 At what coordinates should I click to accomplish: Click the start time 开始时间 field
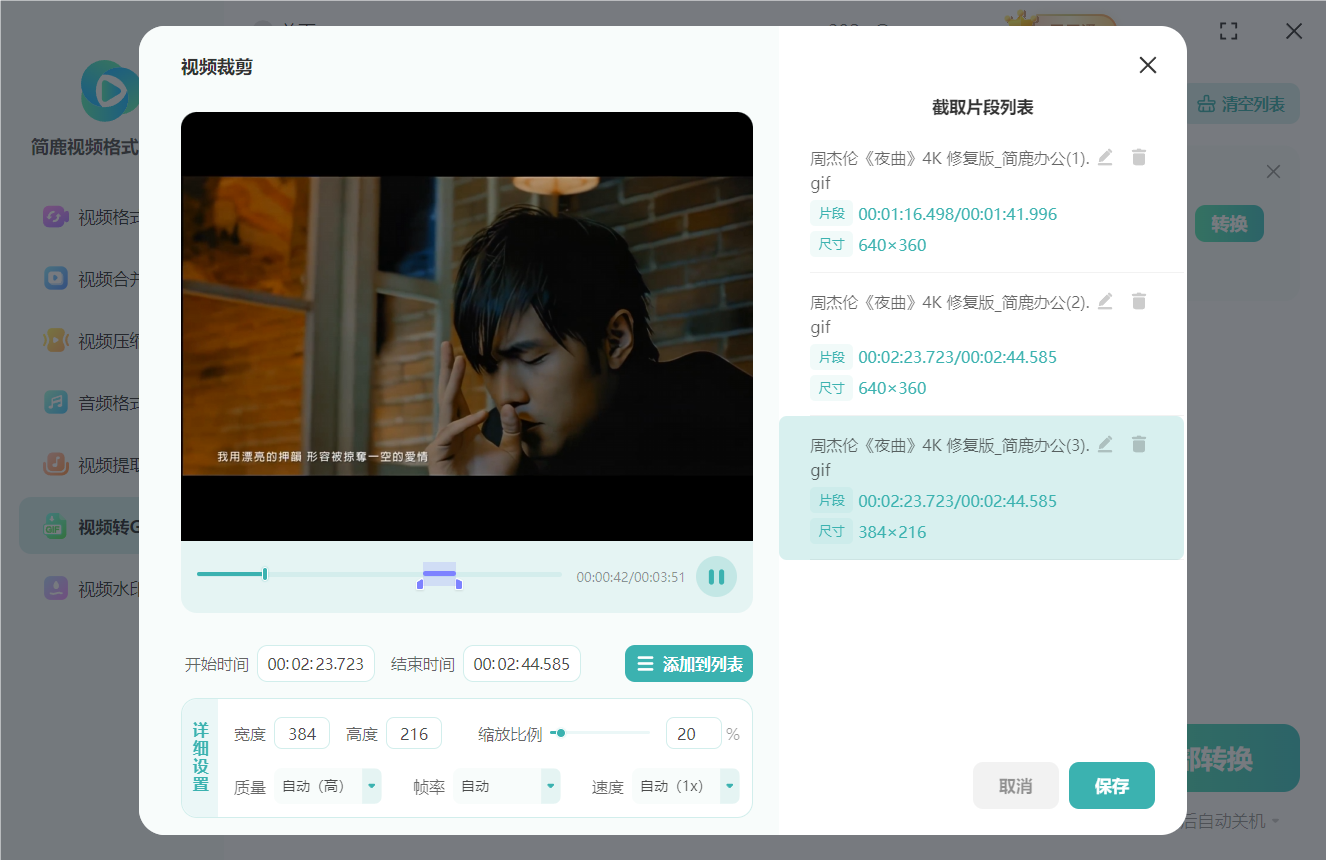(316, 664)
